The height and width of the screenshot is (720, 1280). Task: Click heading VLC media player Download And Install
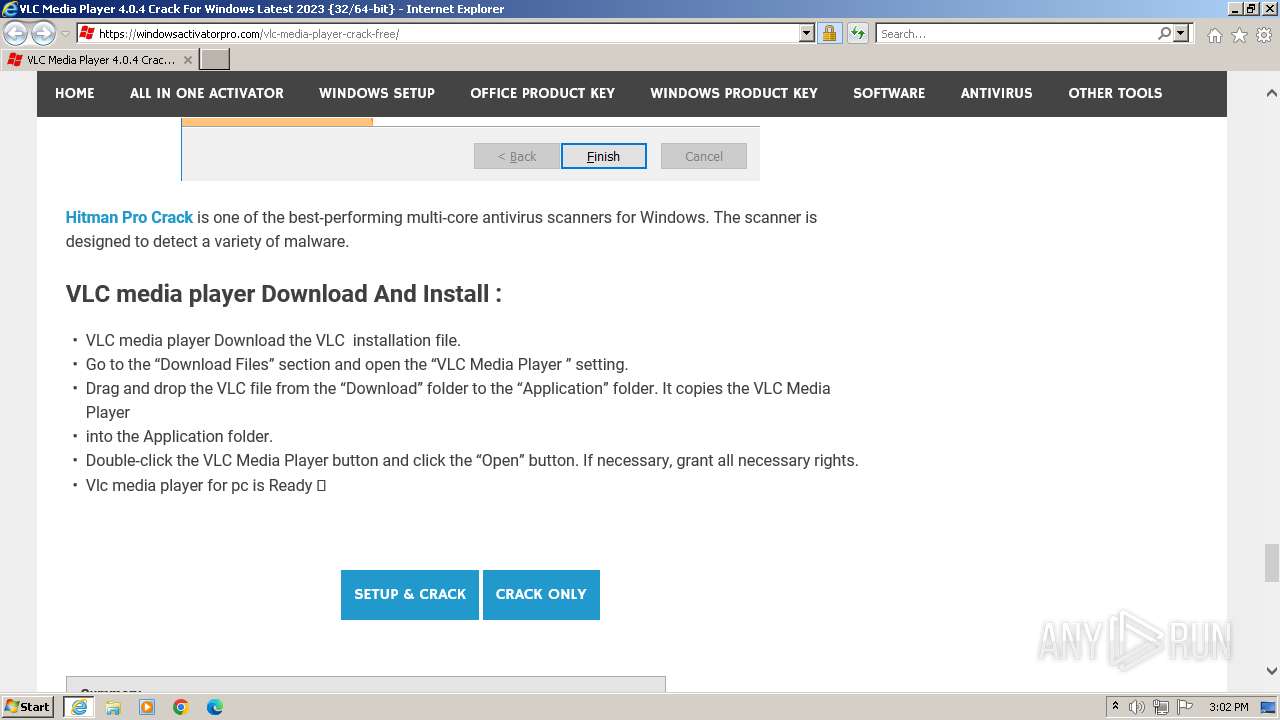(x=284, y=294)
